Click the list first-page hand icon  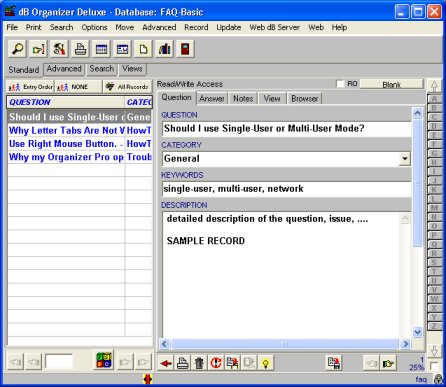point(16,362)
